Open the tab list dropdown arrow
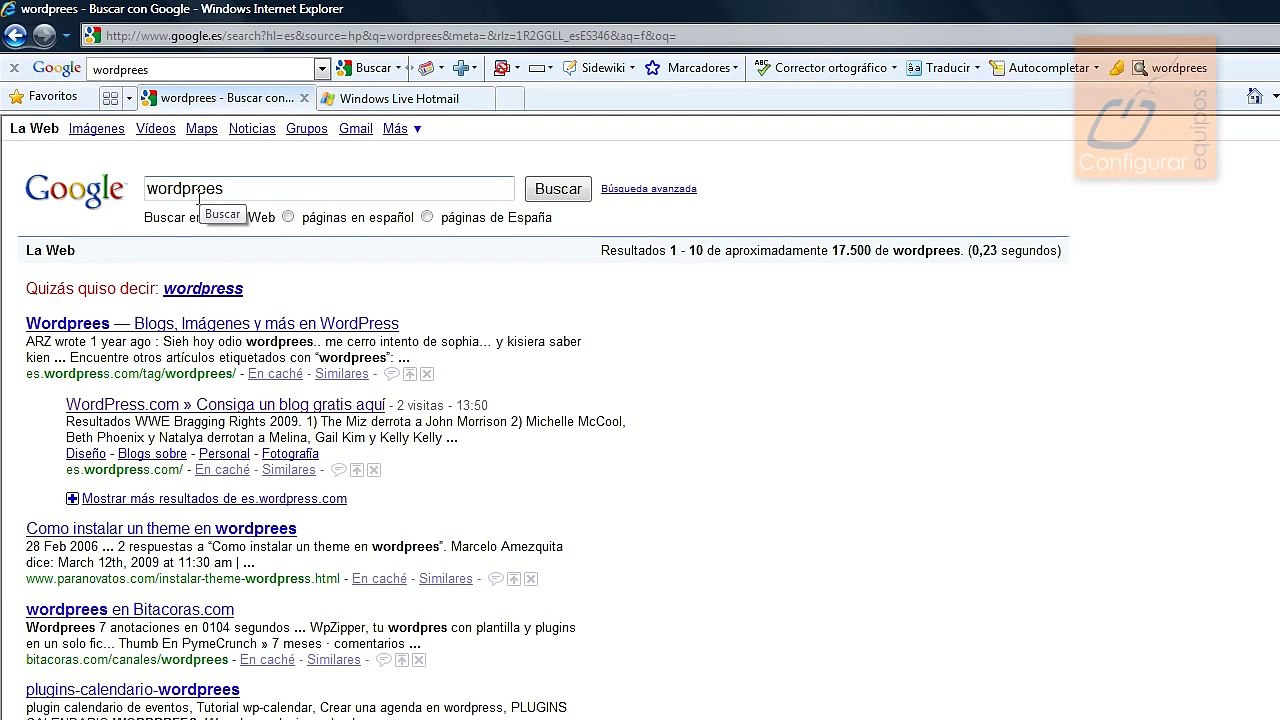Viewport: 1280px width, 720px height. (x=128, y=98)
